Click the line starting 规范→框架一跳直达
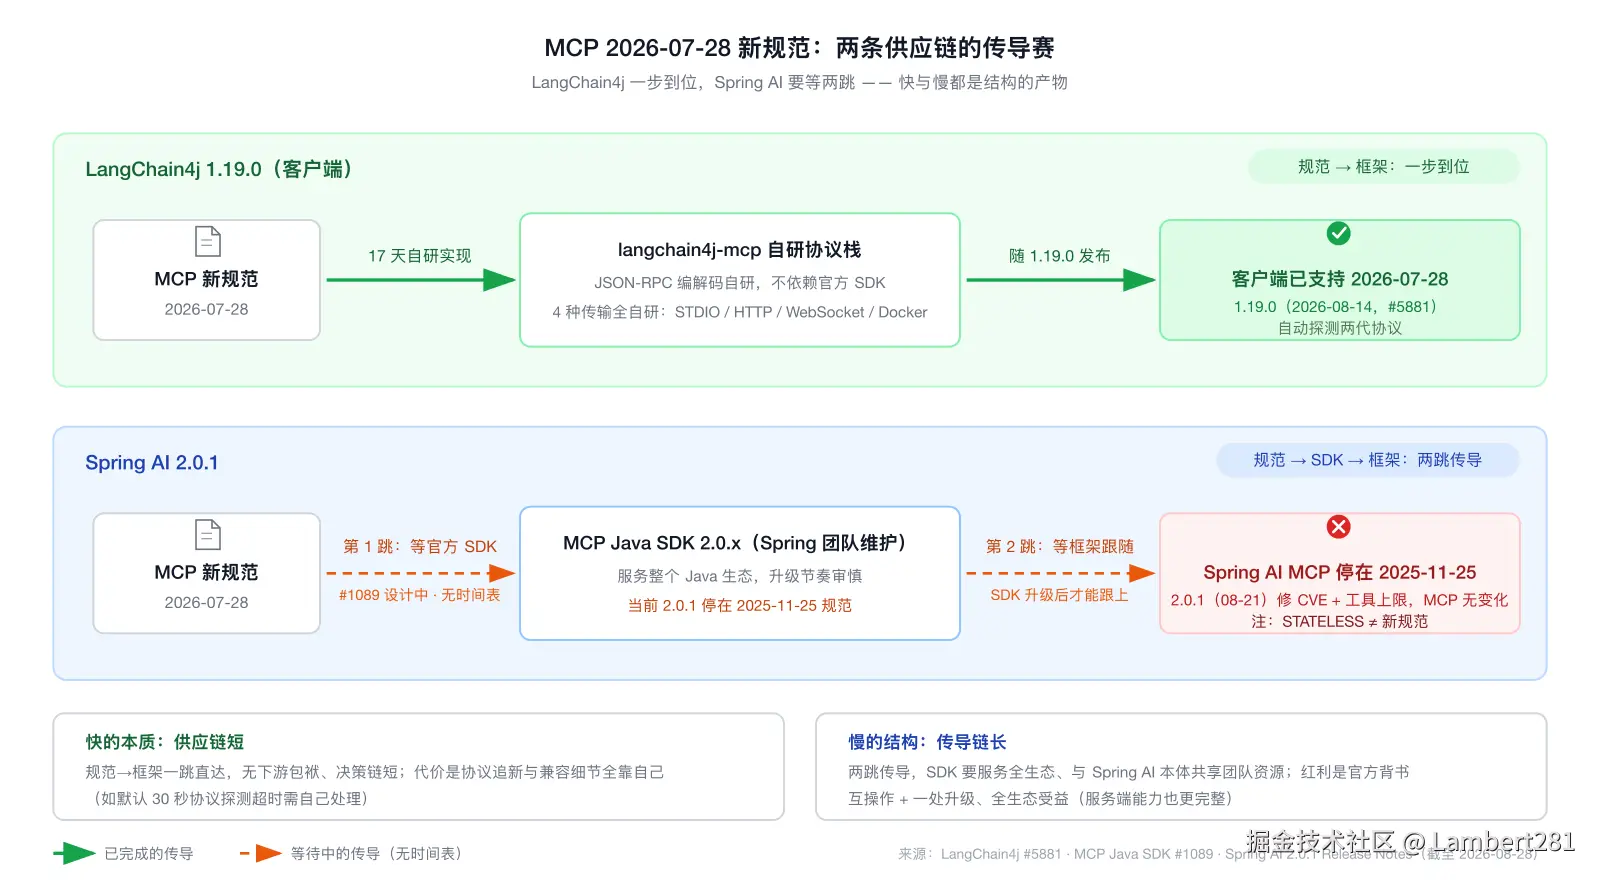The height and width of the screenshot is (880, 1600). coord(375,772)
